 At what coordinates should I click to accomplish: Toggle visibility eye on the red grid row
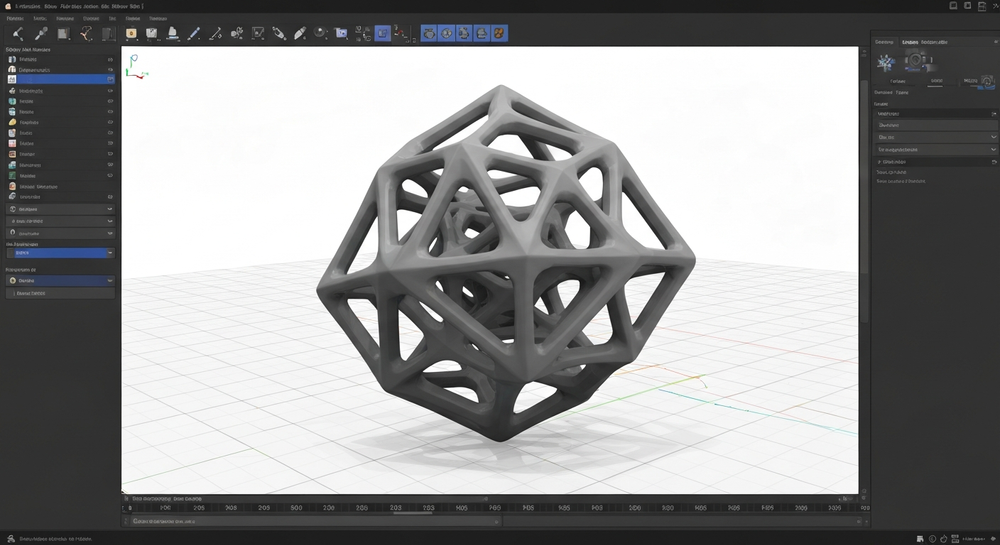[110, 143]
